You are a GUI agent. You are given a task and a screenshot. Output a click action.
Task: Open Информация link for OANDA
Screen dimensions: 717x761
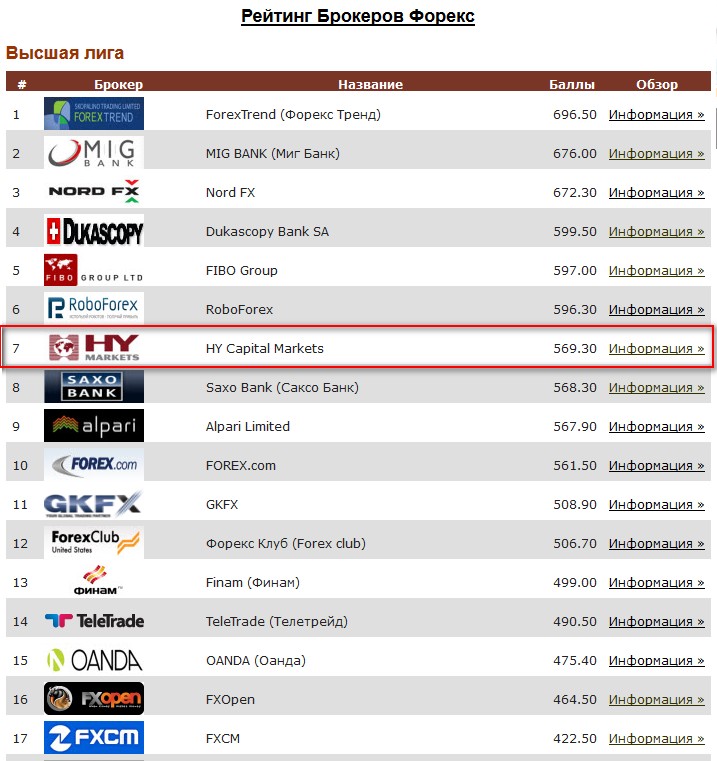(656, 661)
